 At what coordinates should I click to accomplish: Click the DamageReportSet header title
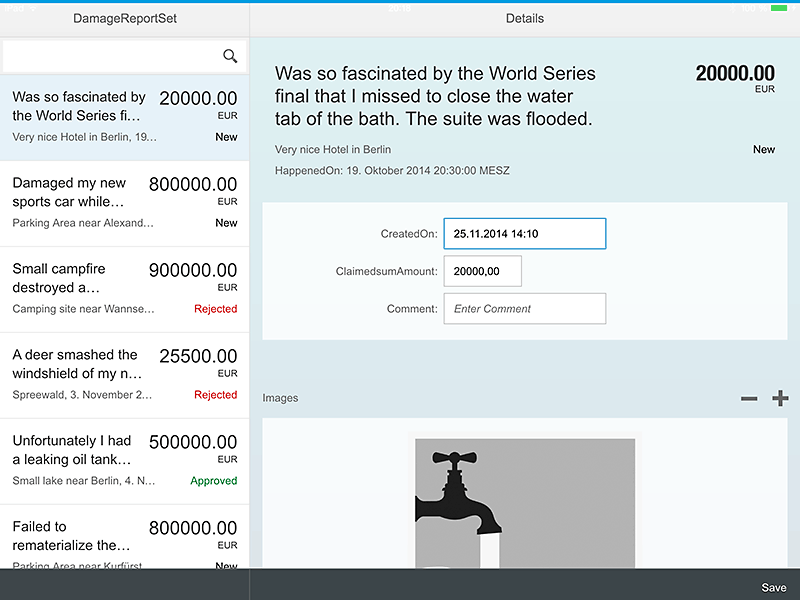(125, 19)
